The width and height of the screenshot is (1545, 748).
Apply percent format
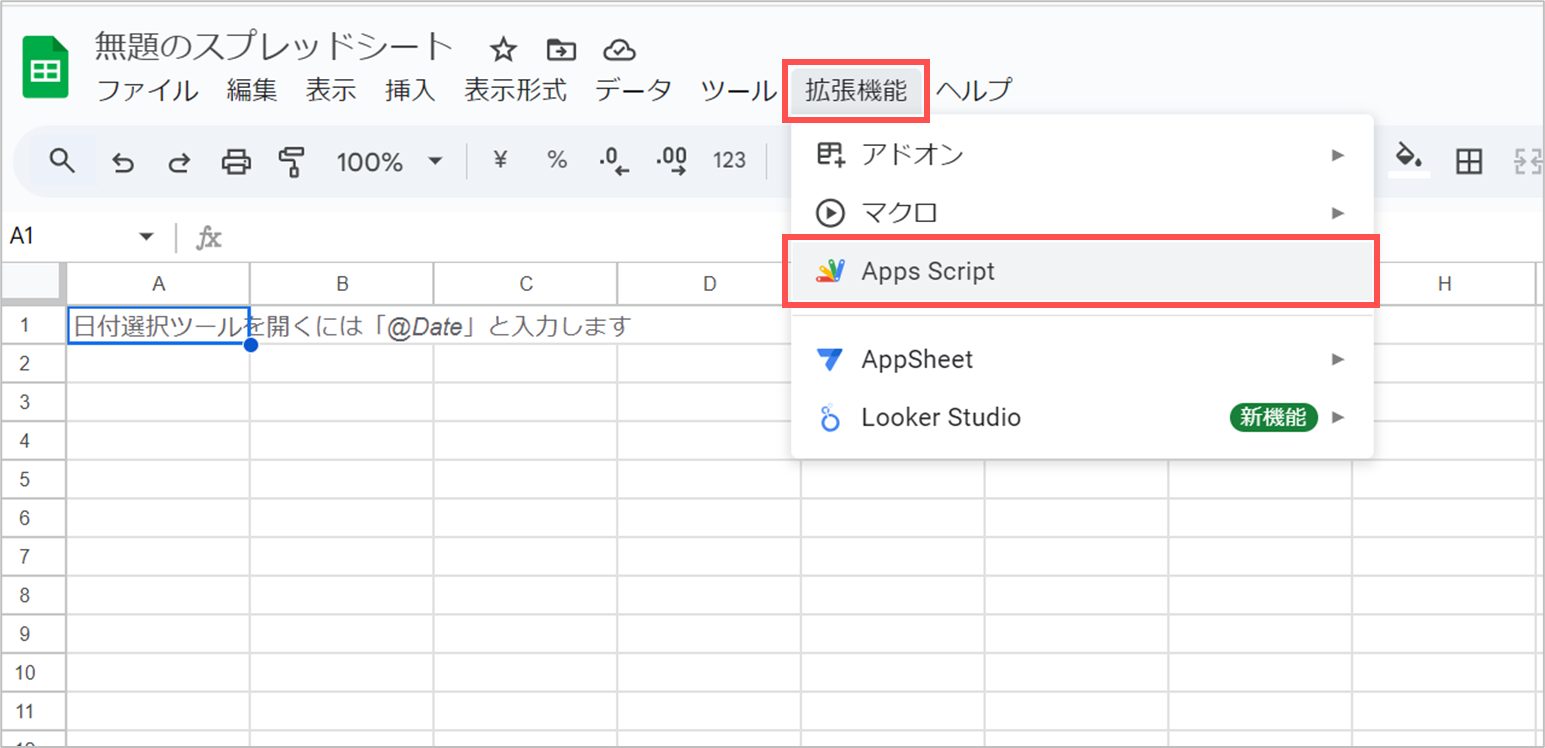pos(557,160)
